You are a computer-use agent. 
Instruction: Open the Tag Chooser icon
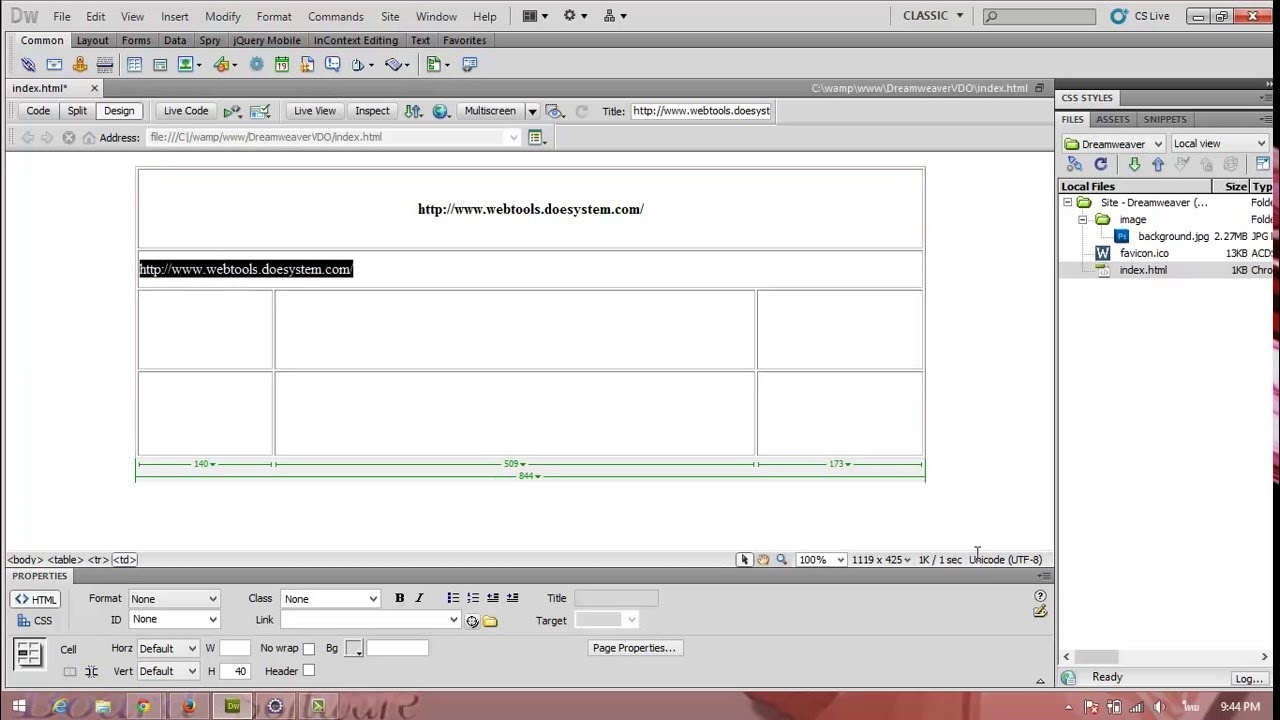pyautogui.click(x=469, y=64)
